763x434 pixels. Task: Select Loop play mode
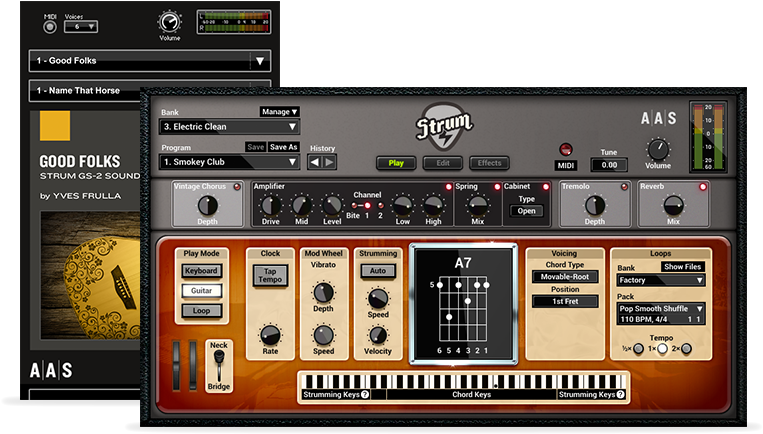[201, 311]
